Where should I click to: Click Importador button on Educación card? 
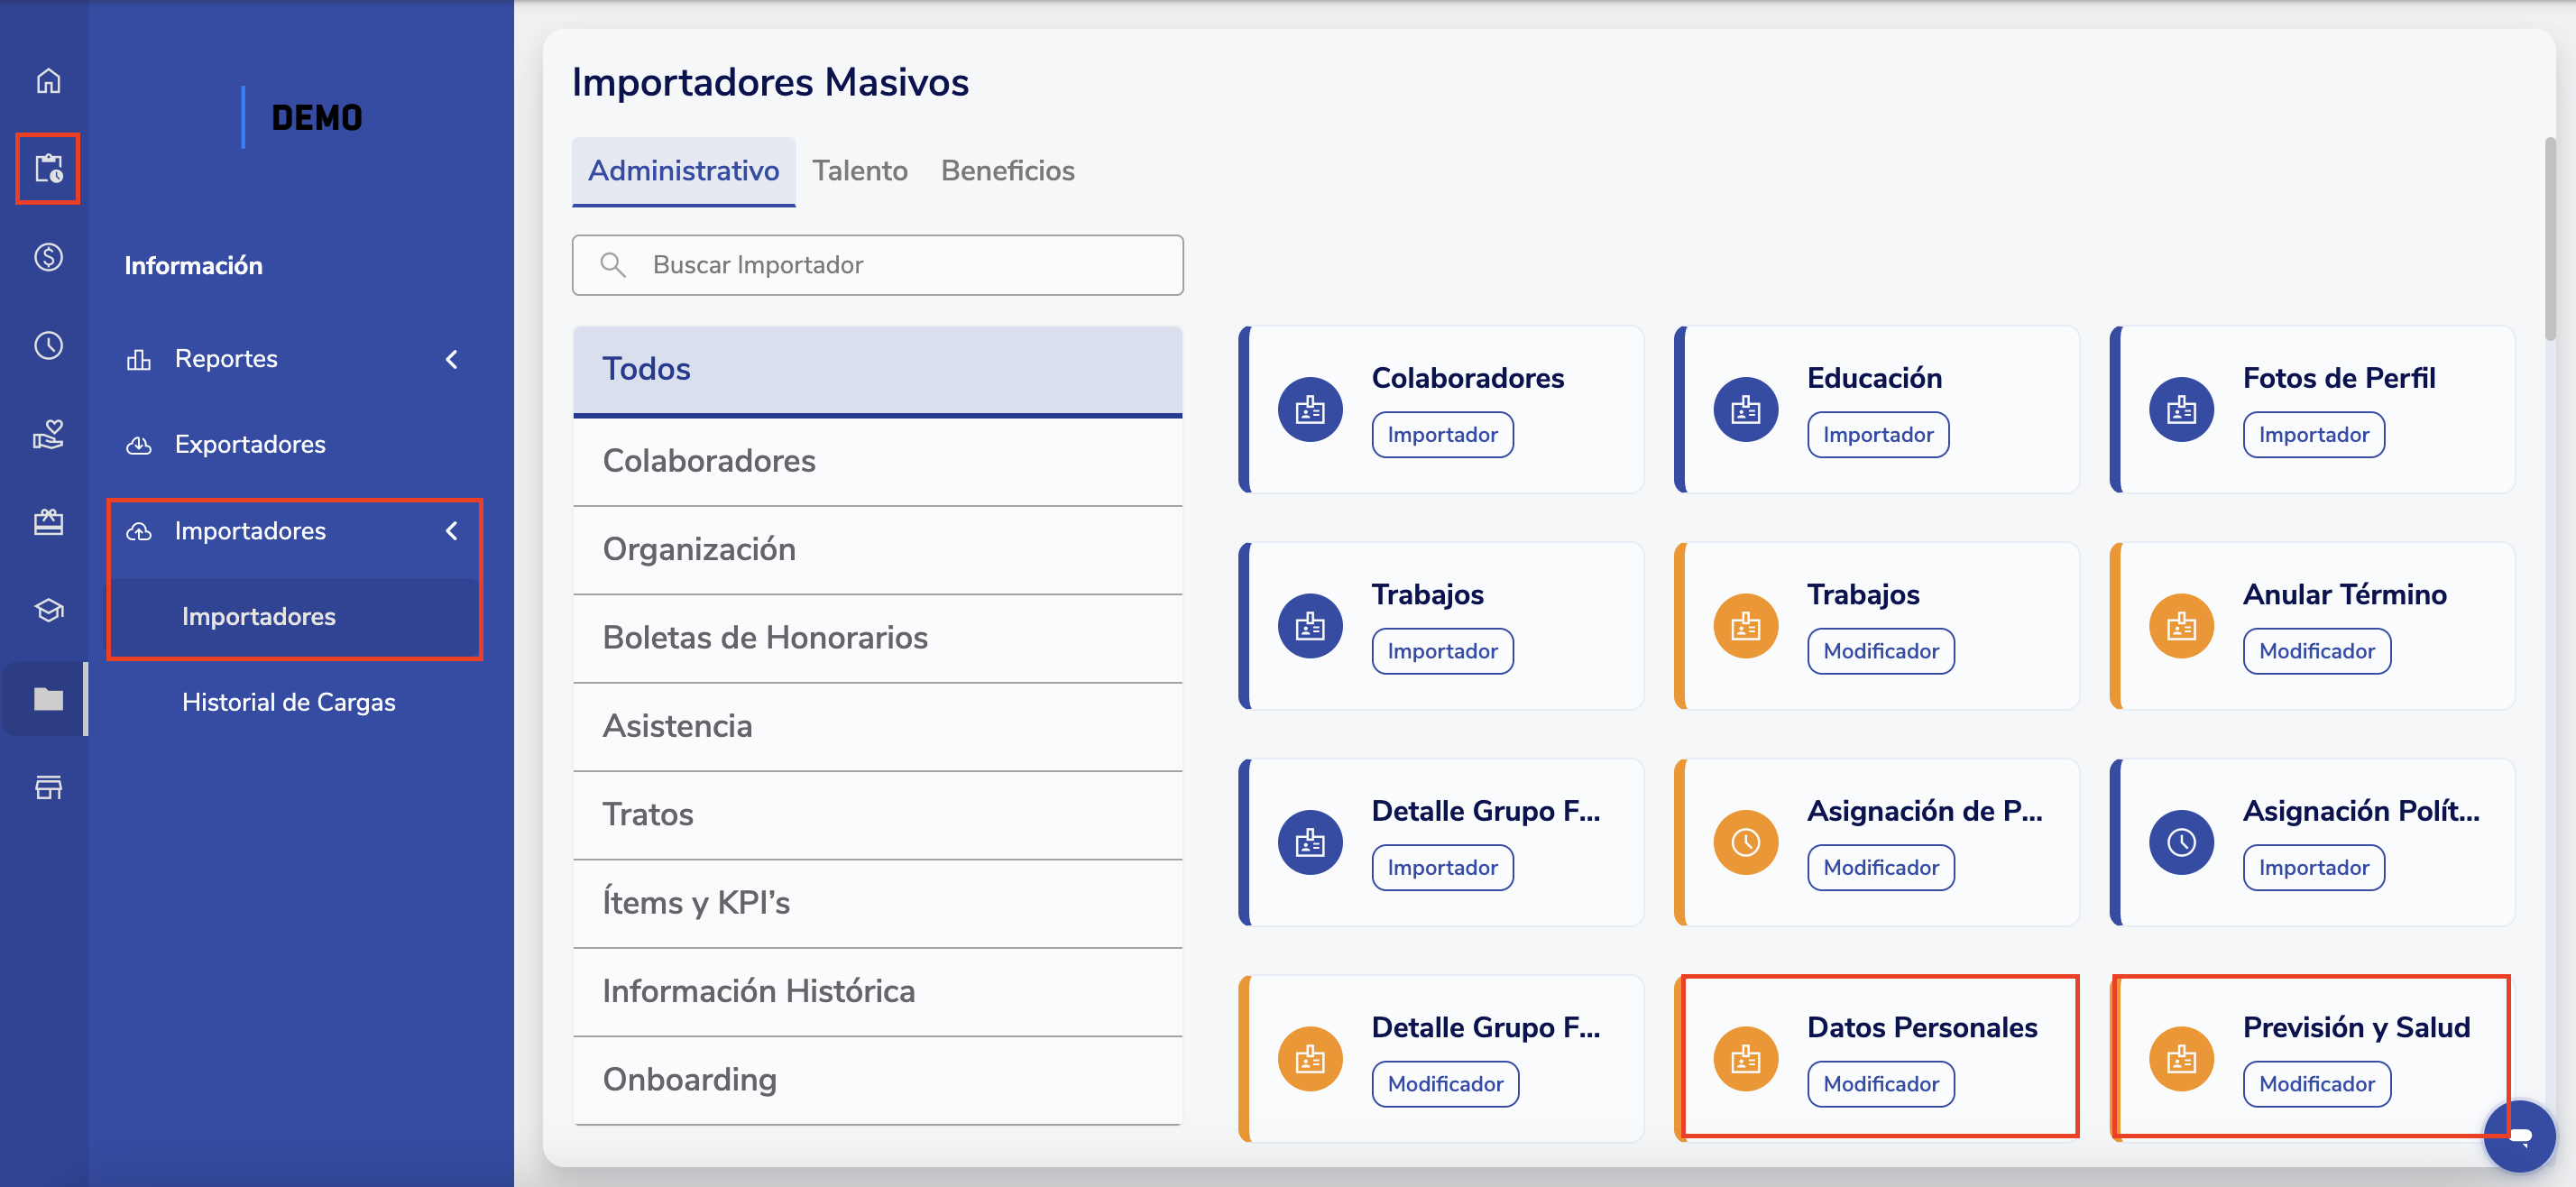click(1877, 435)
